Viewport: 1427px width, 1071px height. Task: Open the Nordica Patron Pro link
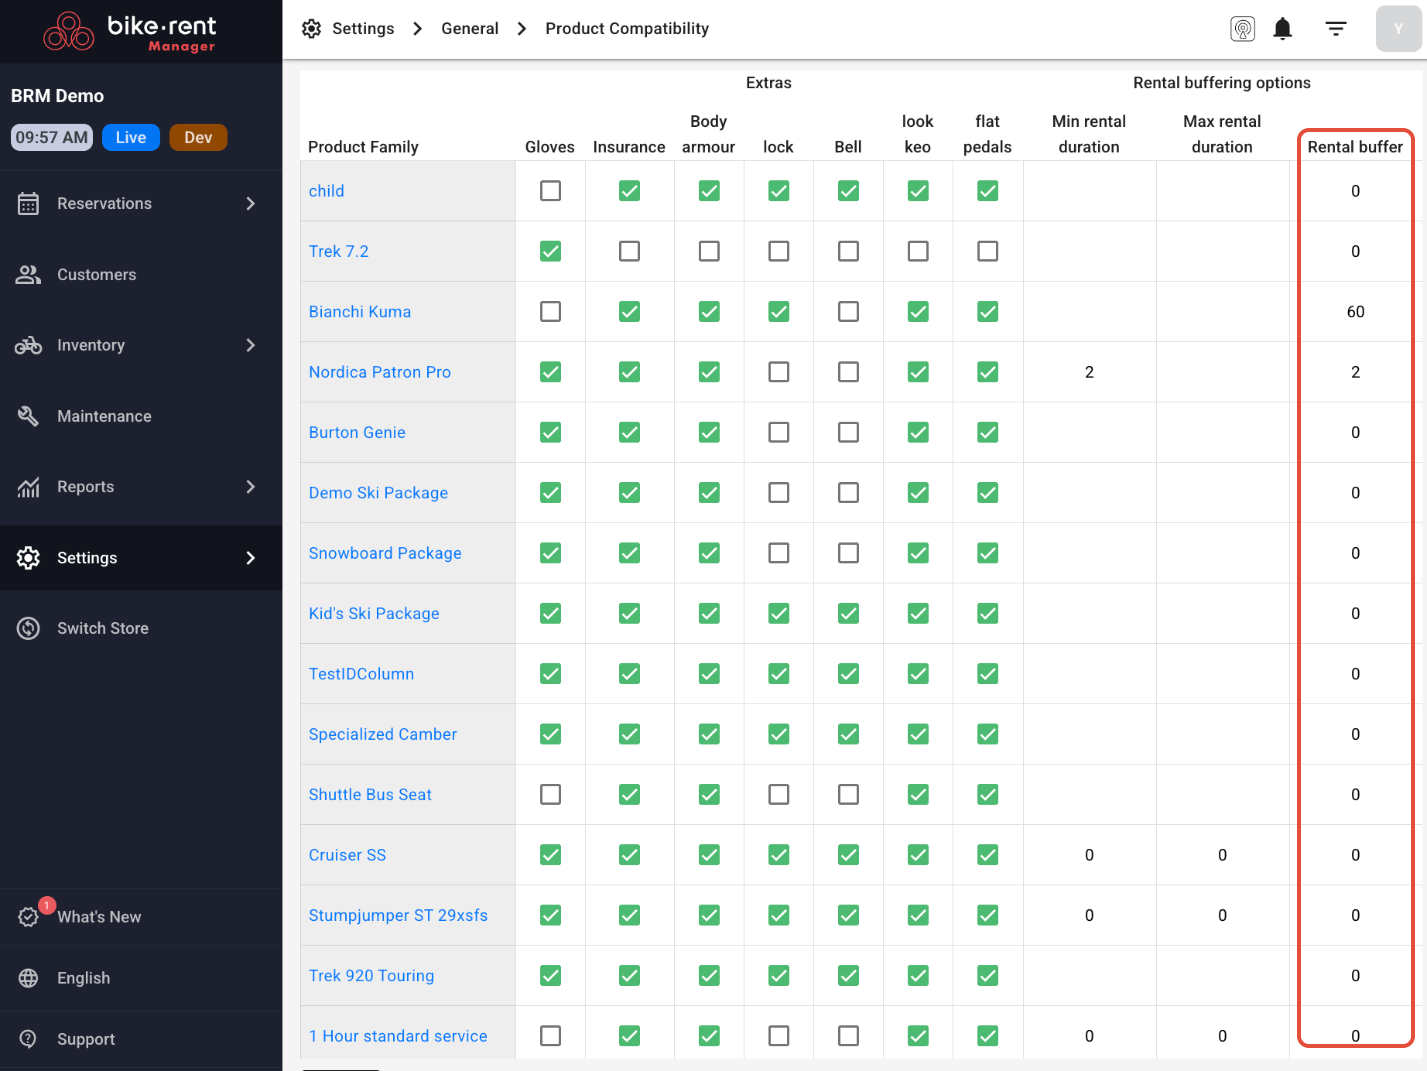click(380, 372)
